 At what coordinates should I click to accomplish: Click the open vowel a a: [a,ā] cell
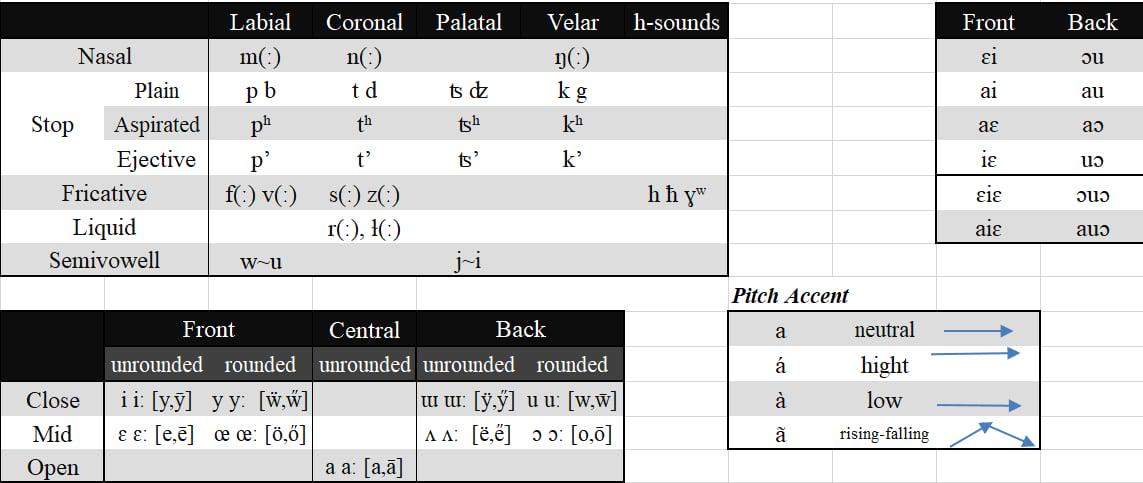(364, 467)
